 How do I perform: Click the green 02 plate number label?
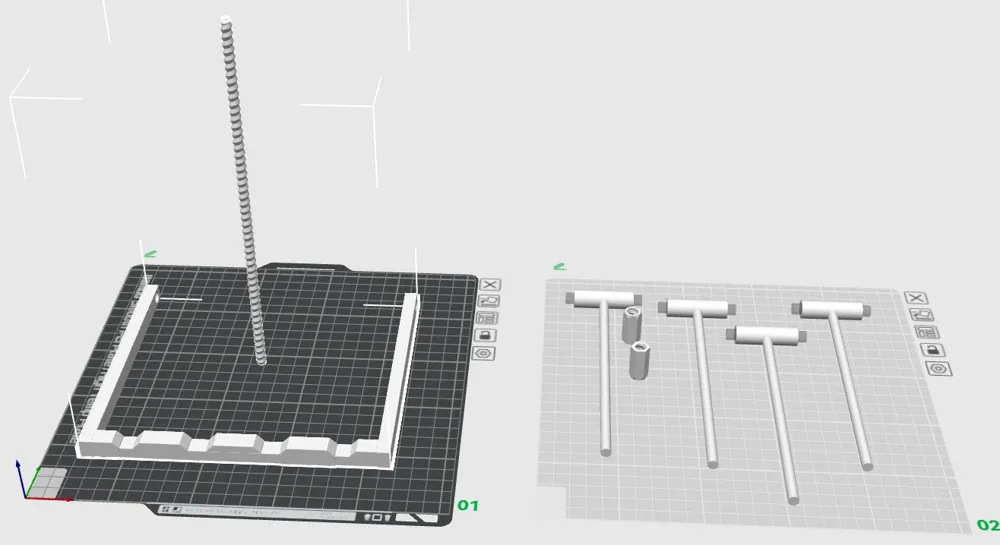coord(987,525)
